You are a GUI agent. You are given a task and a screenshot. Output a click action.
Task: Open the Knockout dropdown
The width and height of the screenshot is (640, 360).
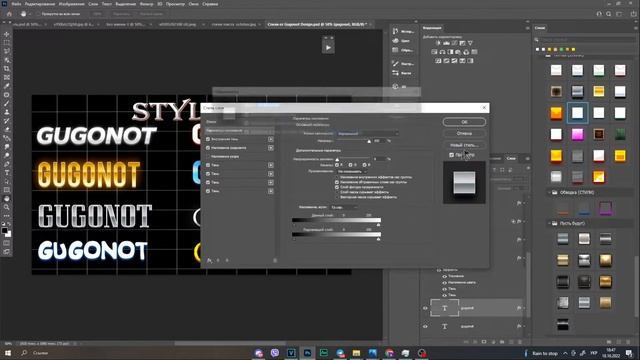(x=352, y=171)
